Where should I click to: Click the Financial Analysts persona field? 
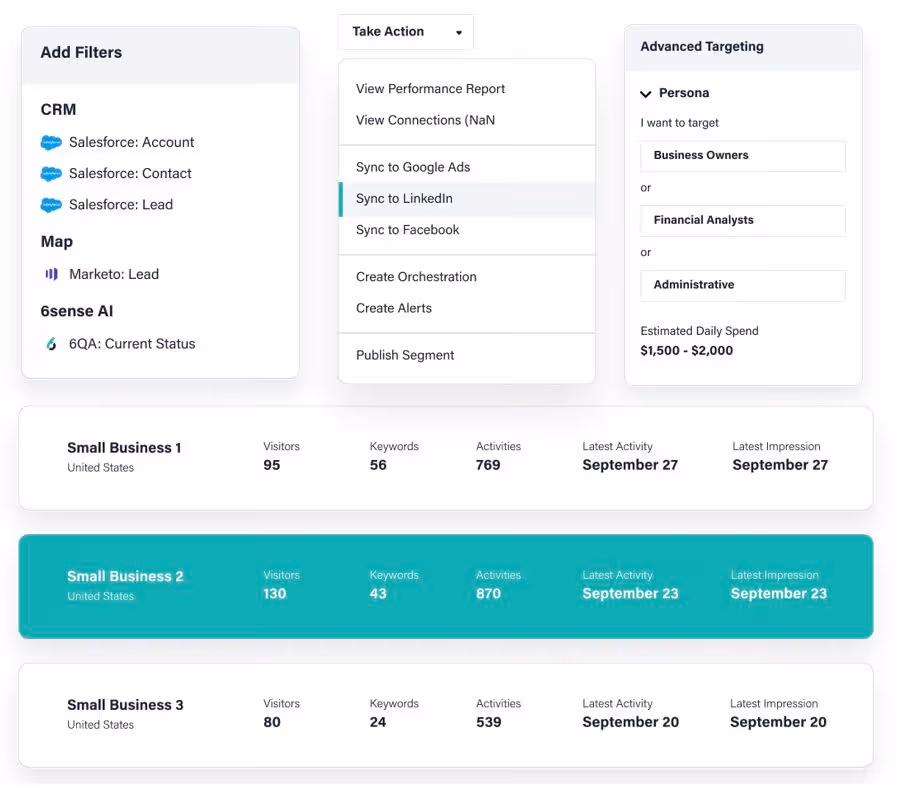point(743,220)
